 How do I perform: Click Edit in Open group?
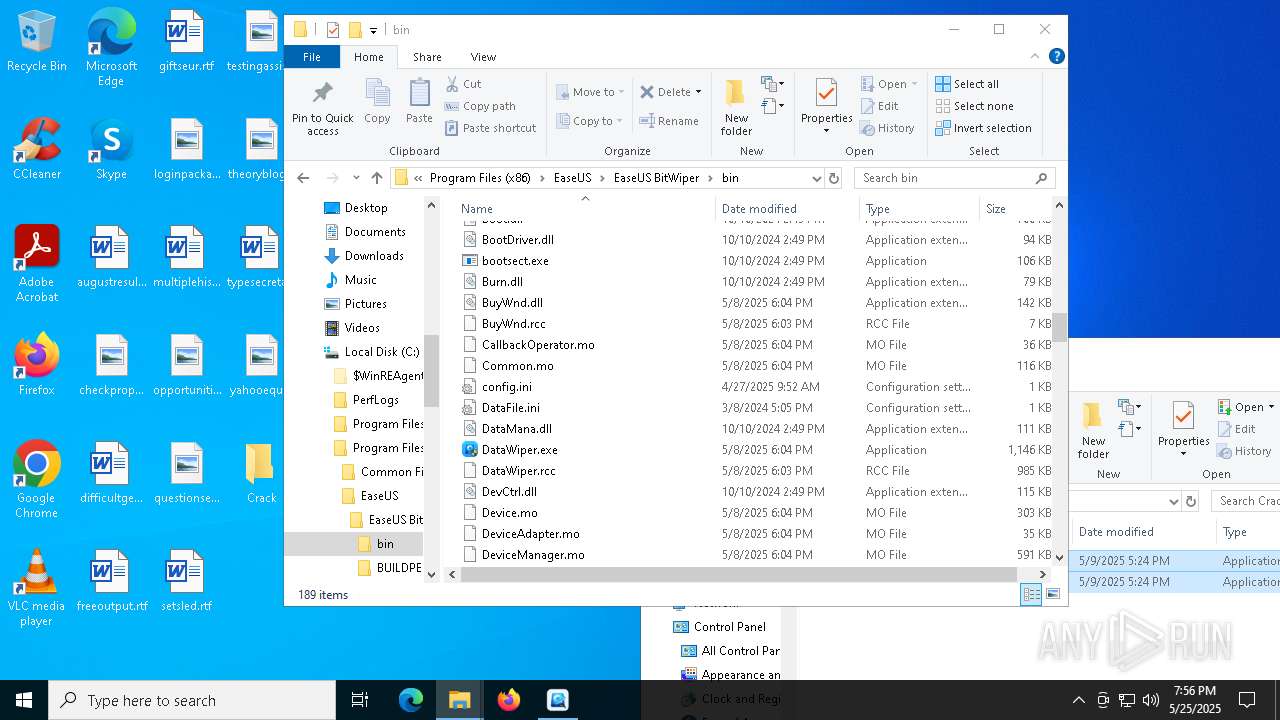pyautogui.click(x=878, y=106)
